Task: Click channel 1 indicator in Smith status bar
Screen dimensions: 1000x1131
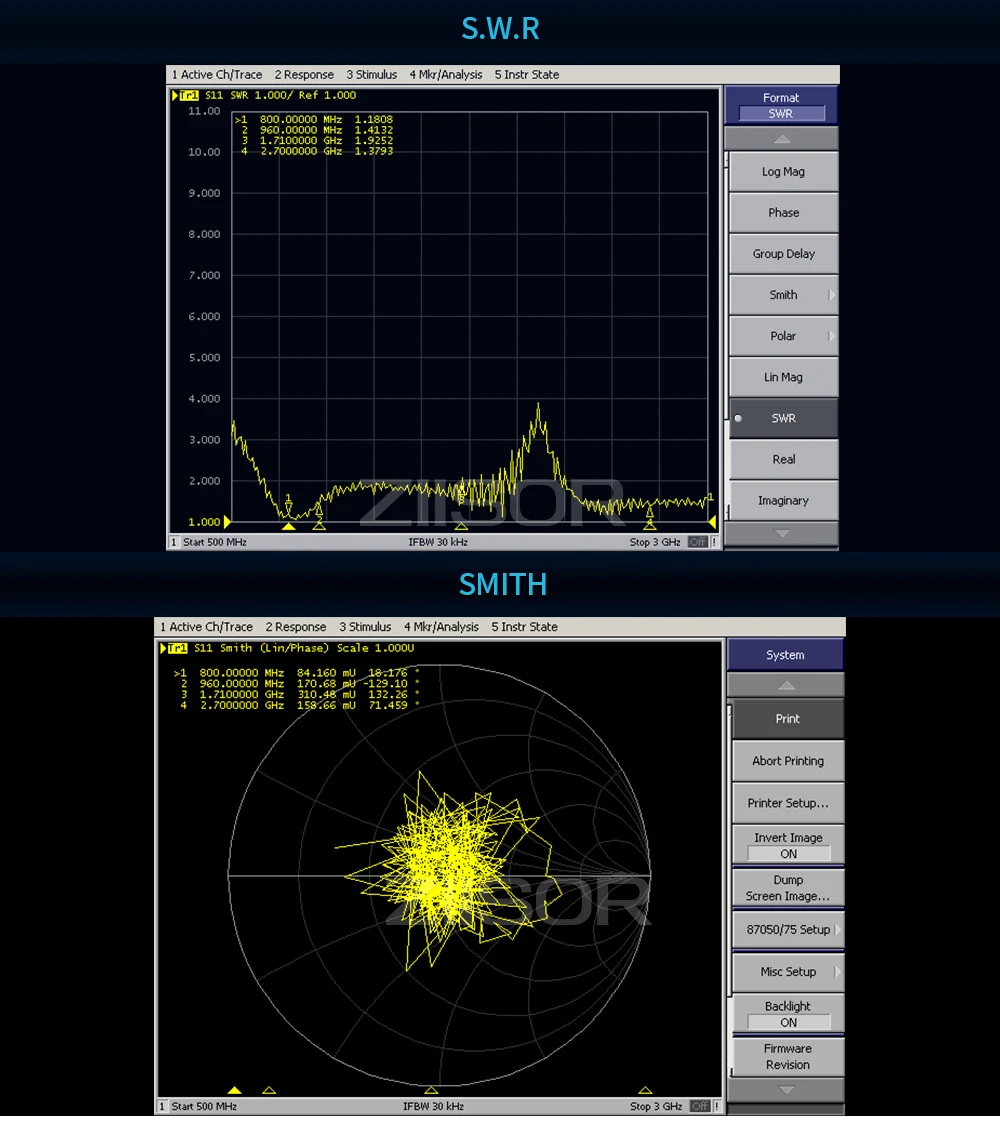Action: point(162,1106)
